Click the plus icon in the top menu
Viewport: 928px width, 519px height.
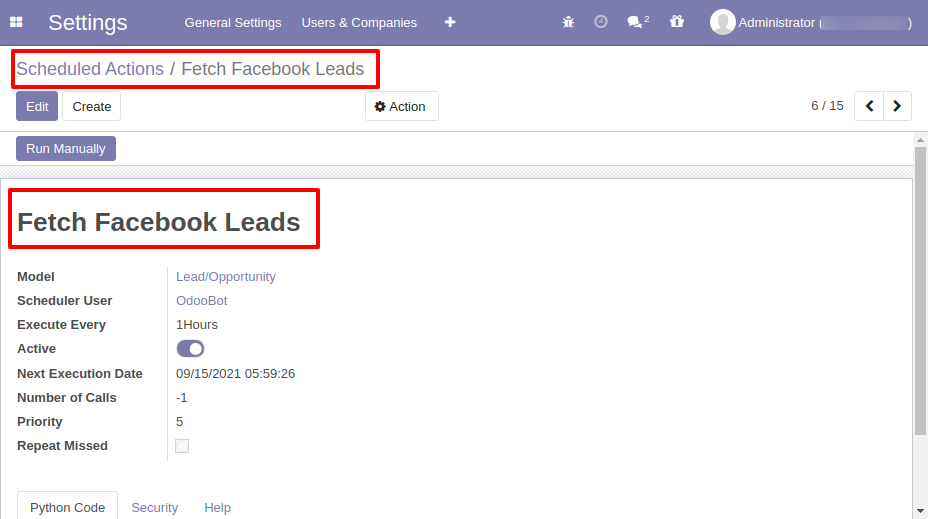click(450, 22)
